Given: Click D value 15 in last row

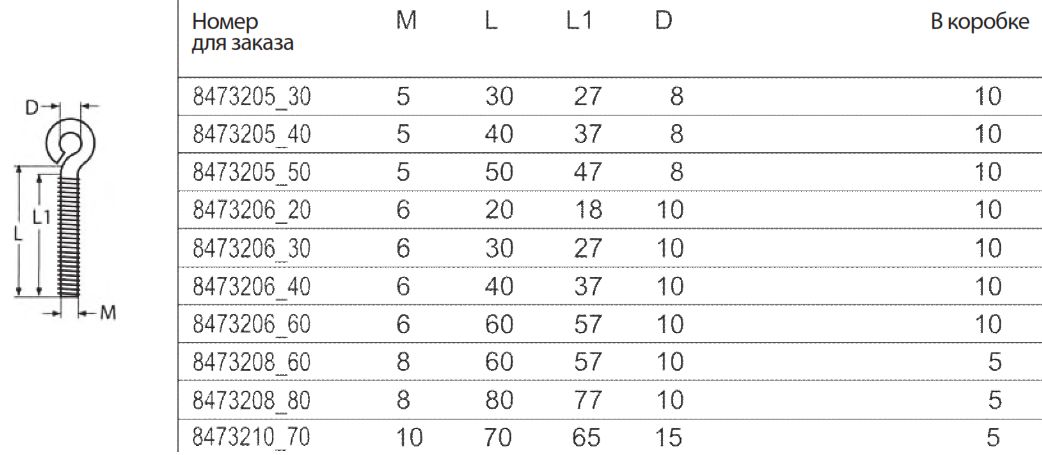Looking at the screenshot, I should (x=669, y=438).
